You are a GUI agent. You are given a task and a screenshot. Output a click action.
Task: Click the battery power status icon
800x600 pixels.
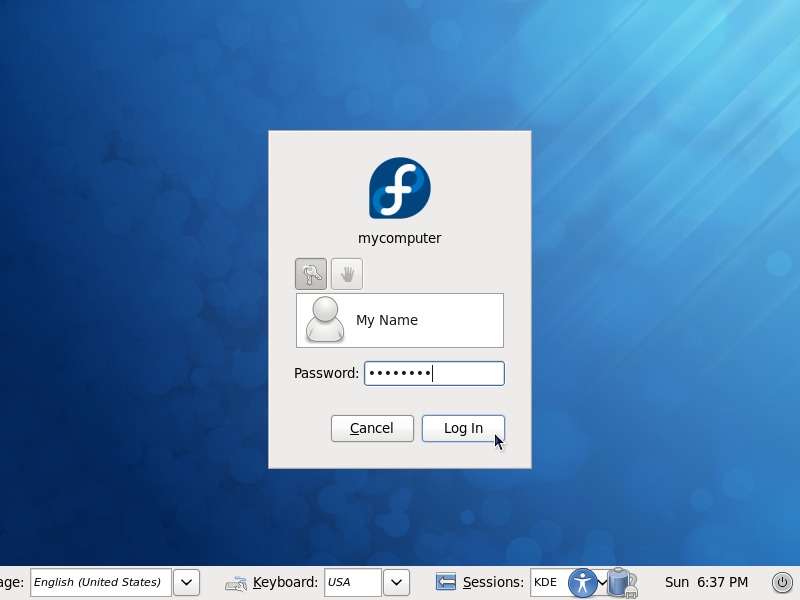tap(622, 582)
